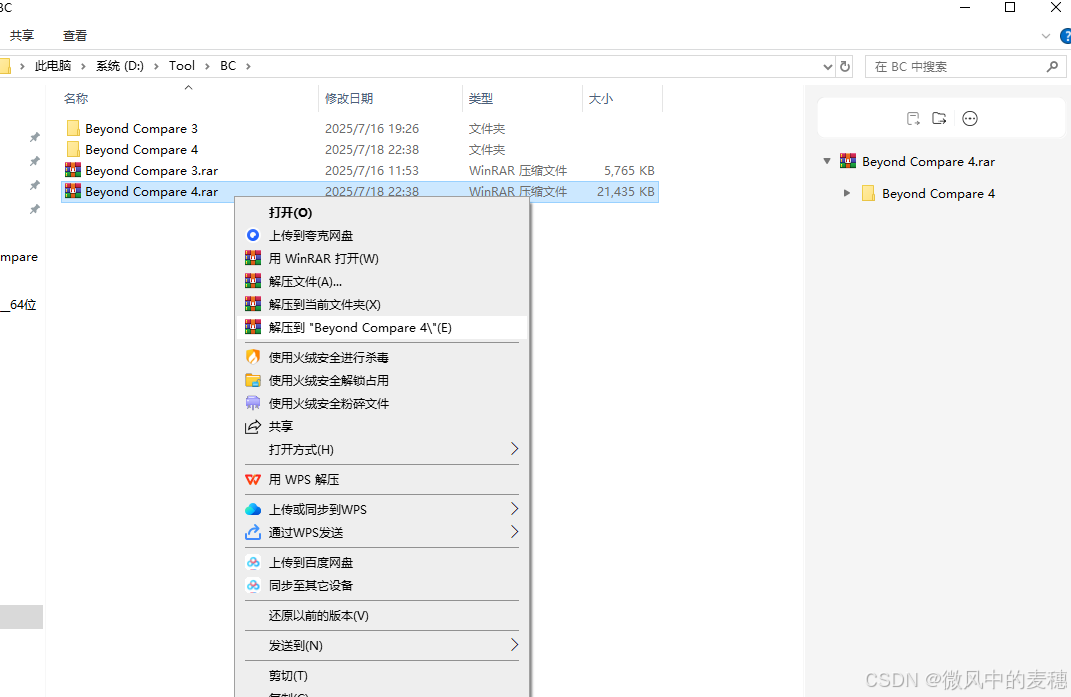Navigate to 此电脑 via breadcrumb
Screen dimensions: 1071x697
pos(52,66)
